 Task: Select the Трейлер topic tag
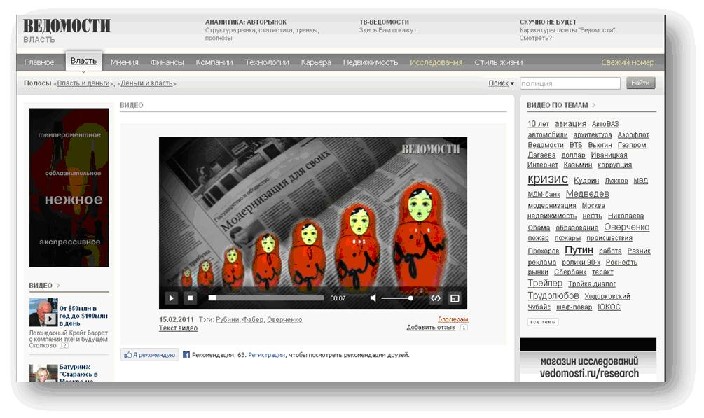(545, 283)
